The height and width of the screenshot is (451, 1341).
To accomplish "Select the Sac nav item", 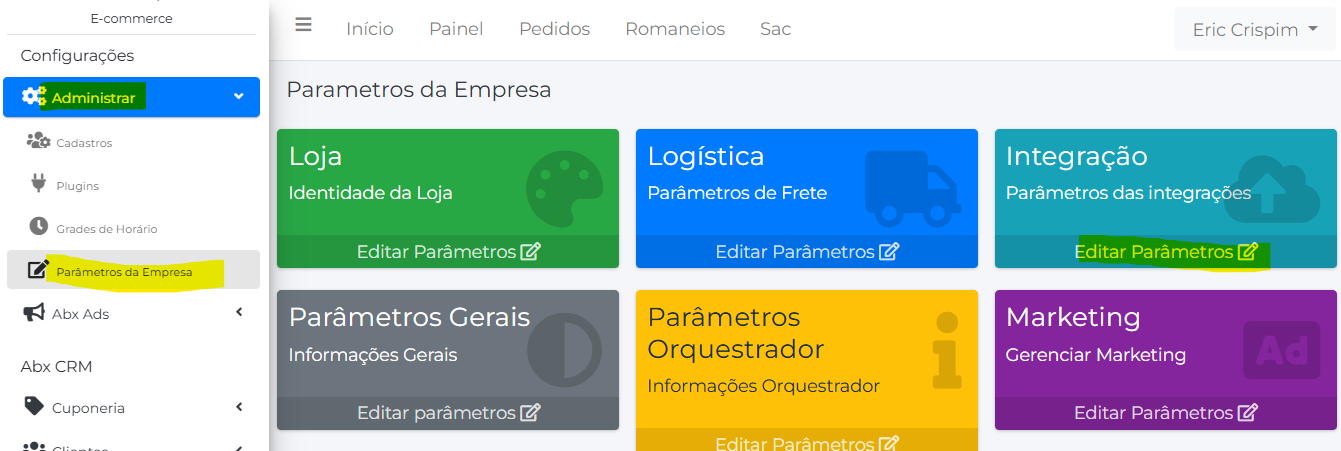I will pos(775,29).
